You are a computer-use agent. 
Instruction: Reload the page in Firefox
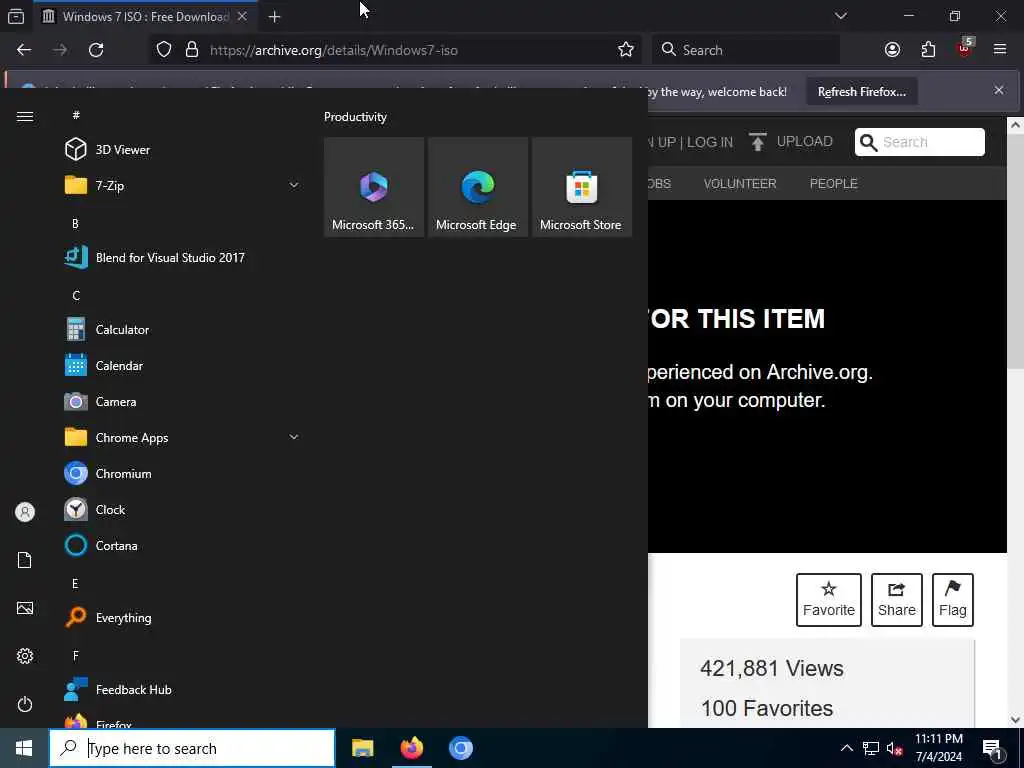(96, 50)
